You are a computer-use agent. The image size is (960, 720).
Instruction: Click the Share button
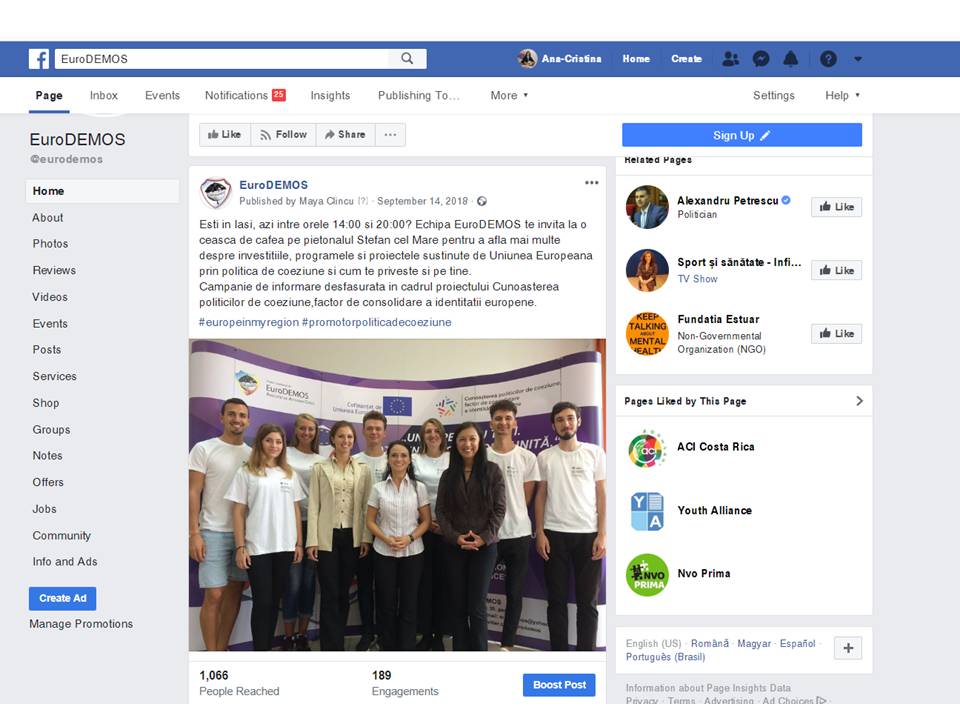(x=345, y=135)
